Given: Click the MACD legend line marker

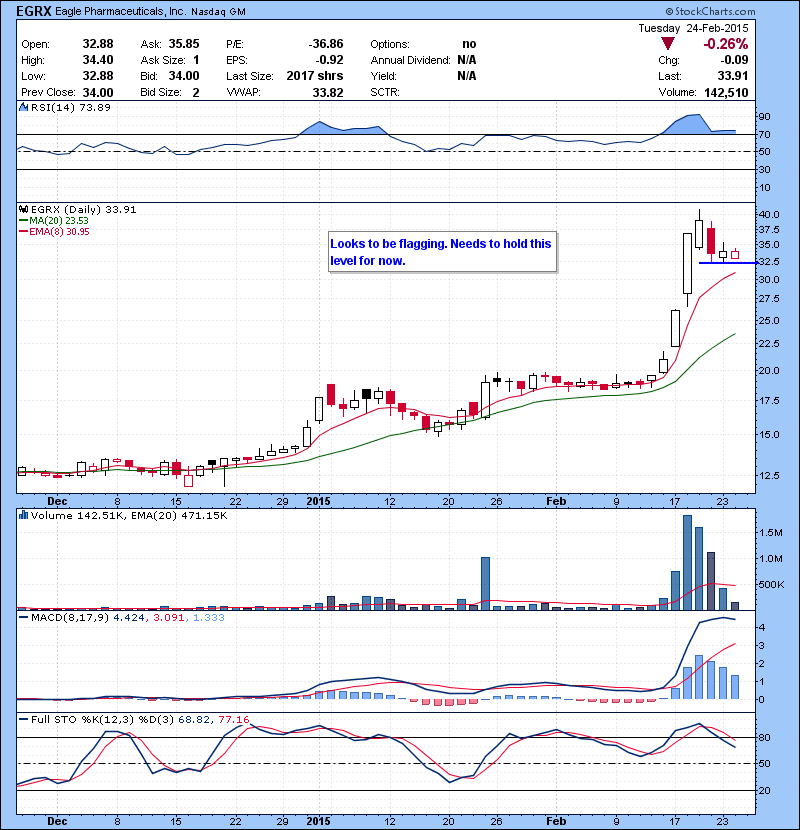Looking at the screenshot, I should (23, 618).
